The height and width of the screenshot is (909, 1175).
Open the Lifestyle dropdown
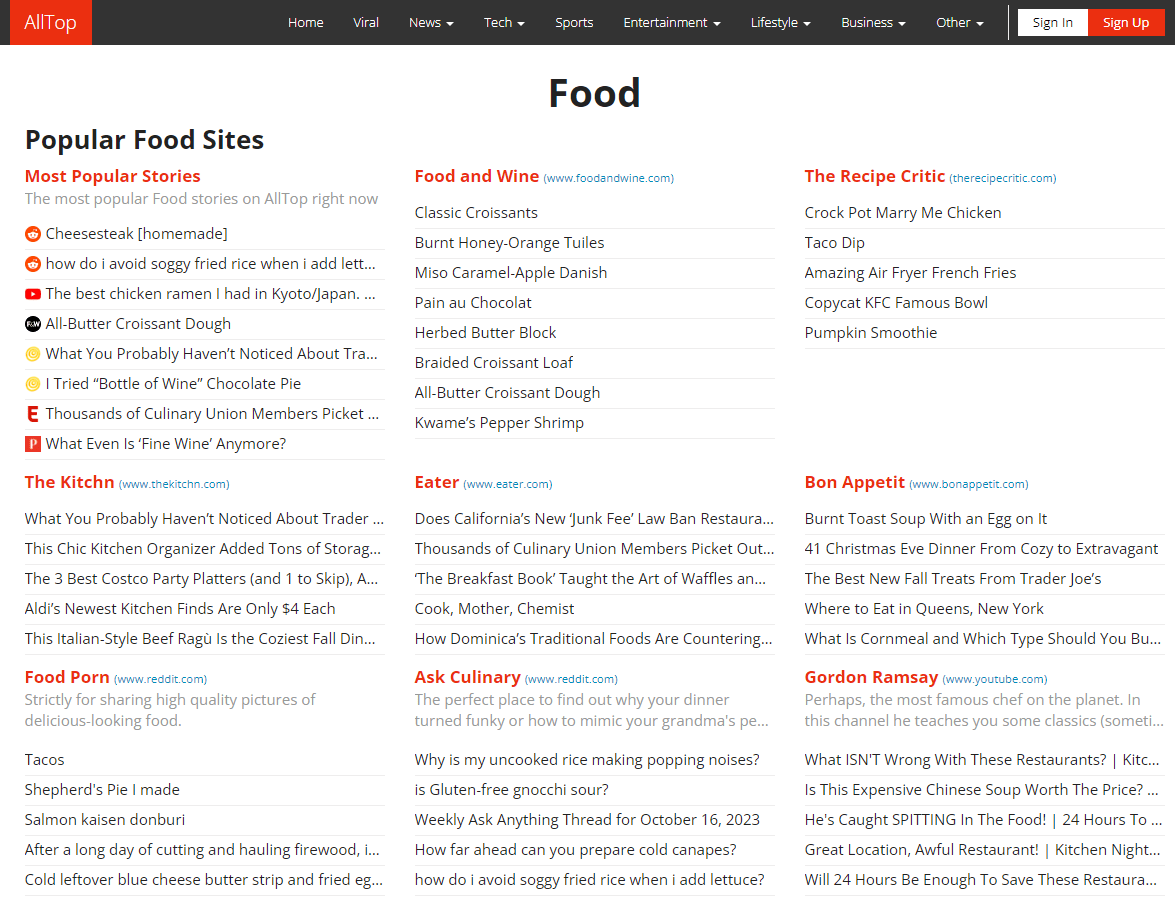pos(780,22)
